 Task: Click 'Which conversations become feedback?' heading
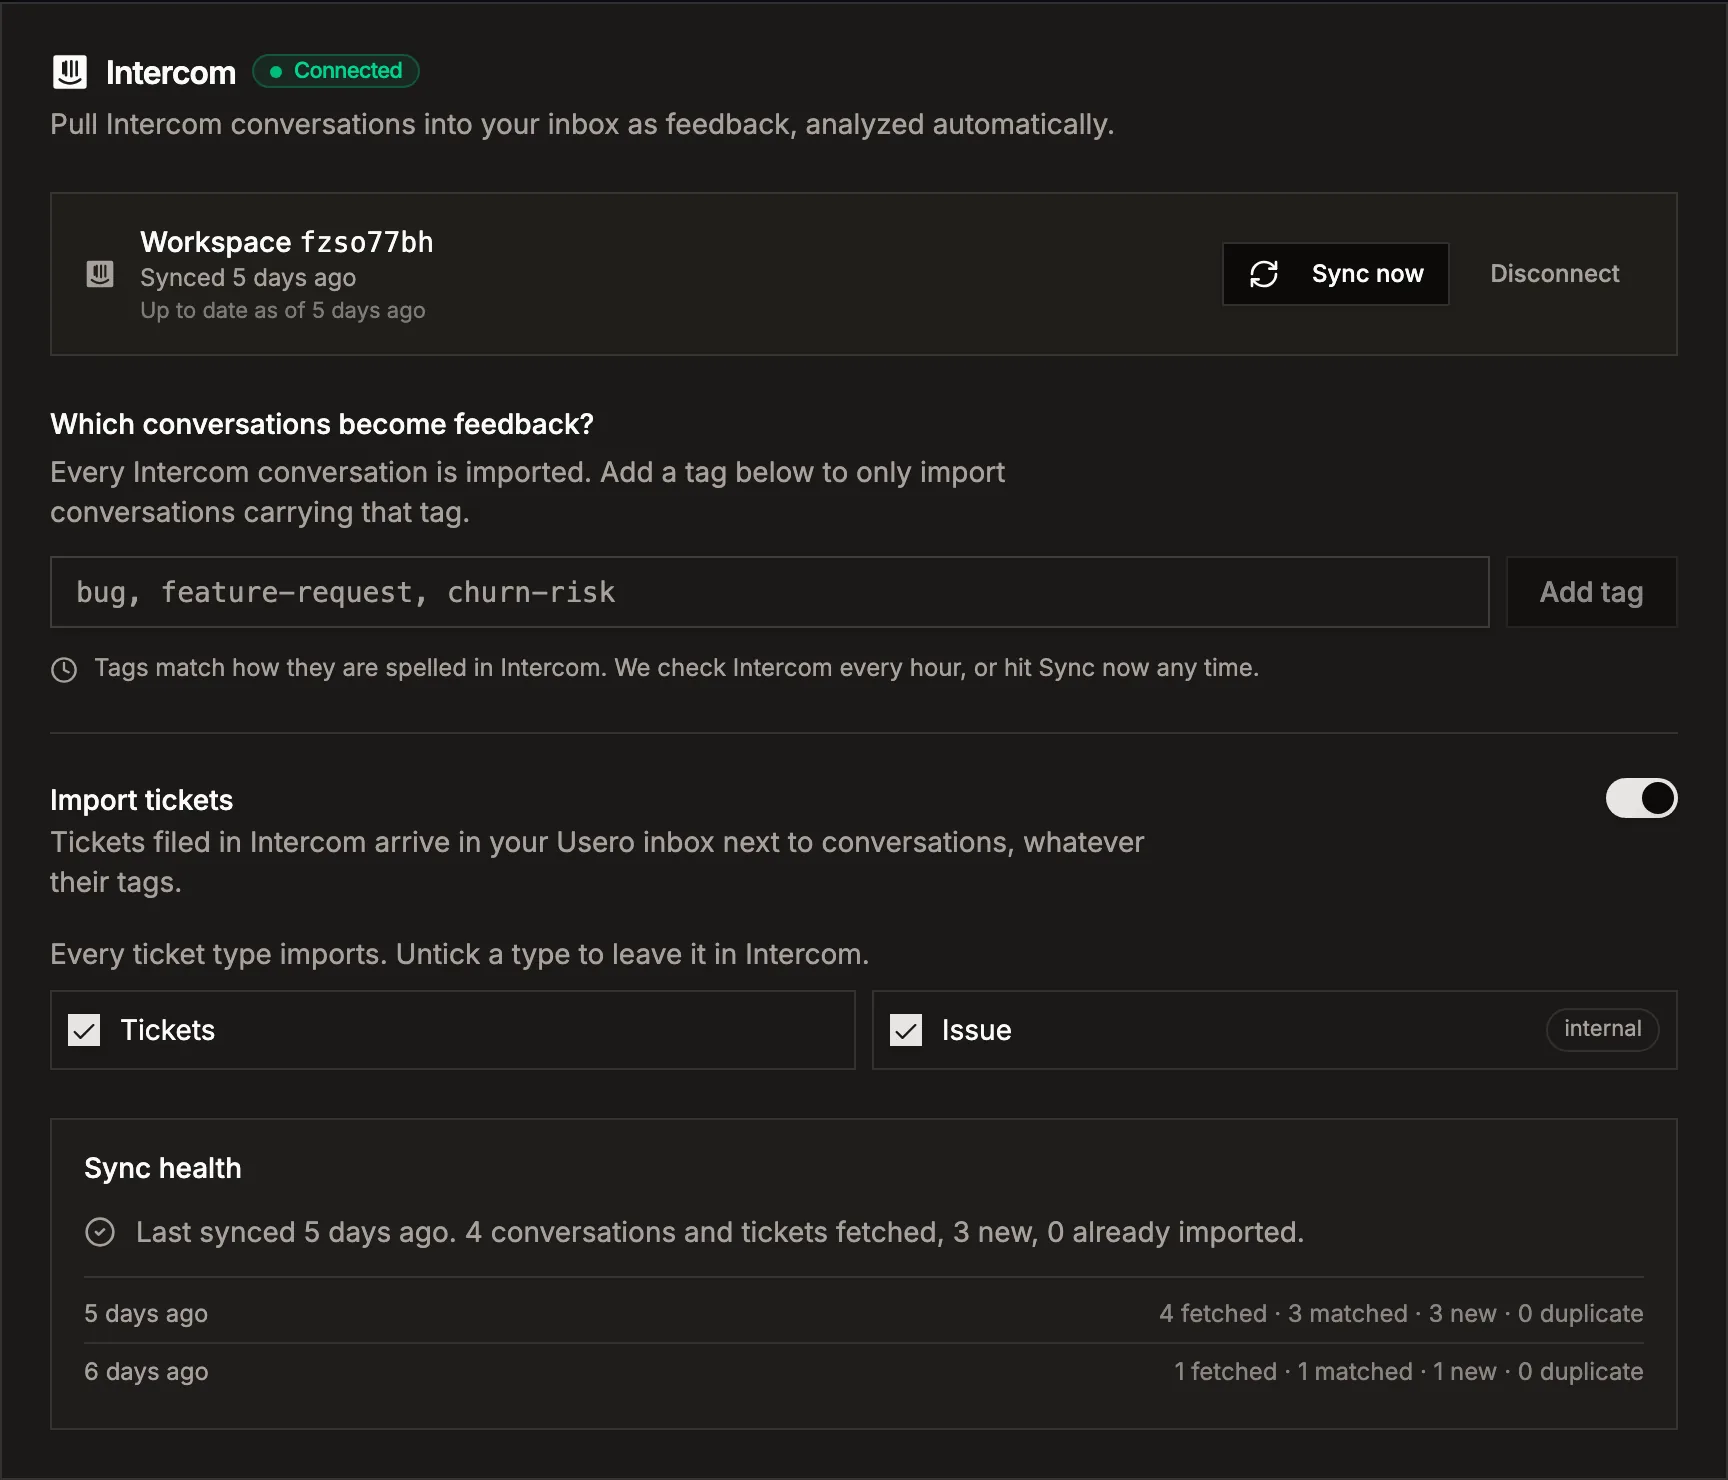322,424
